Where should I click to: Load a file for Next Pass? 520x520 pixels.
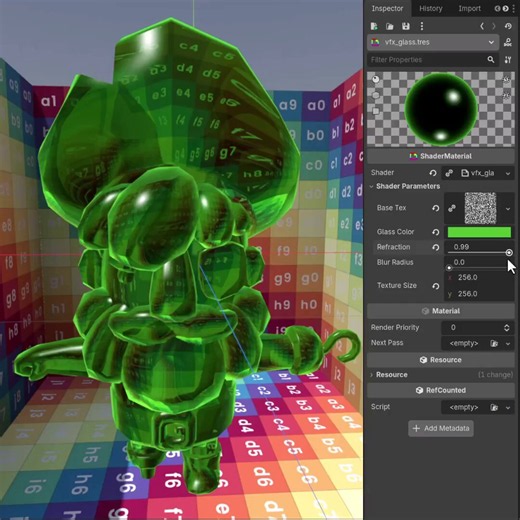pos(494,343)
